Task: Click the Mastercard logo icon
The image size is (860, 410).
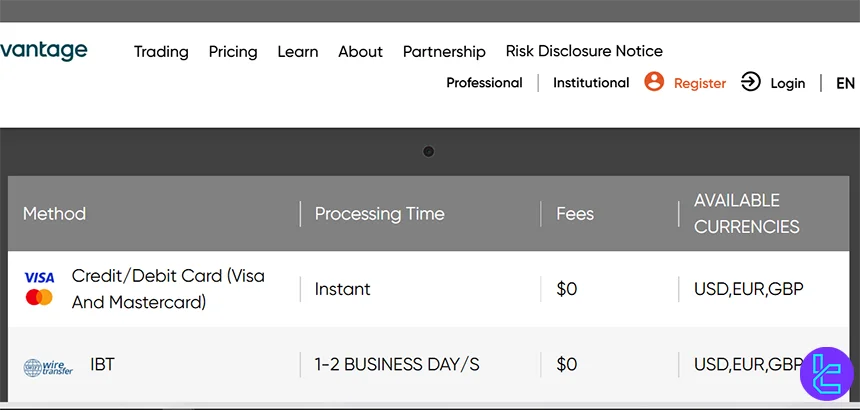Action: point(39,297)
